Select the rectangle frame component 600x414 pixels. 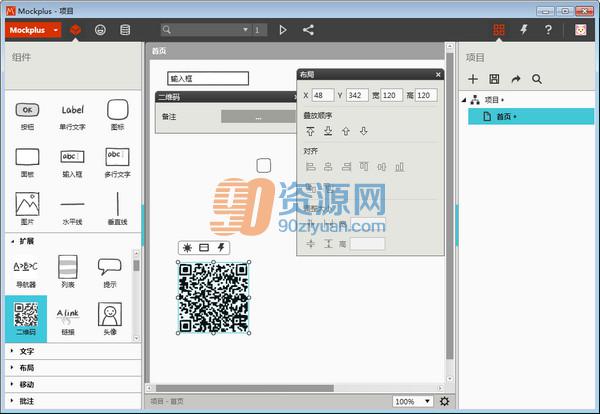pos(27,163)
